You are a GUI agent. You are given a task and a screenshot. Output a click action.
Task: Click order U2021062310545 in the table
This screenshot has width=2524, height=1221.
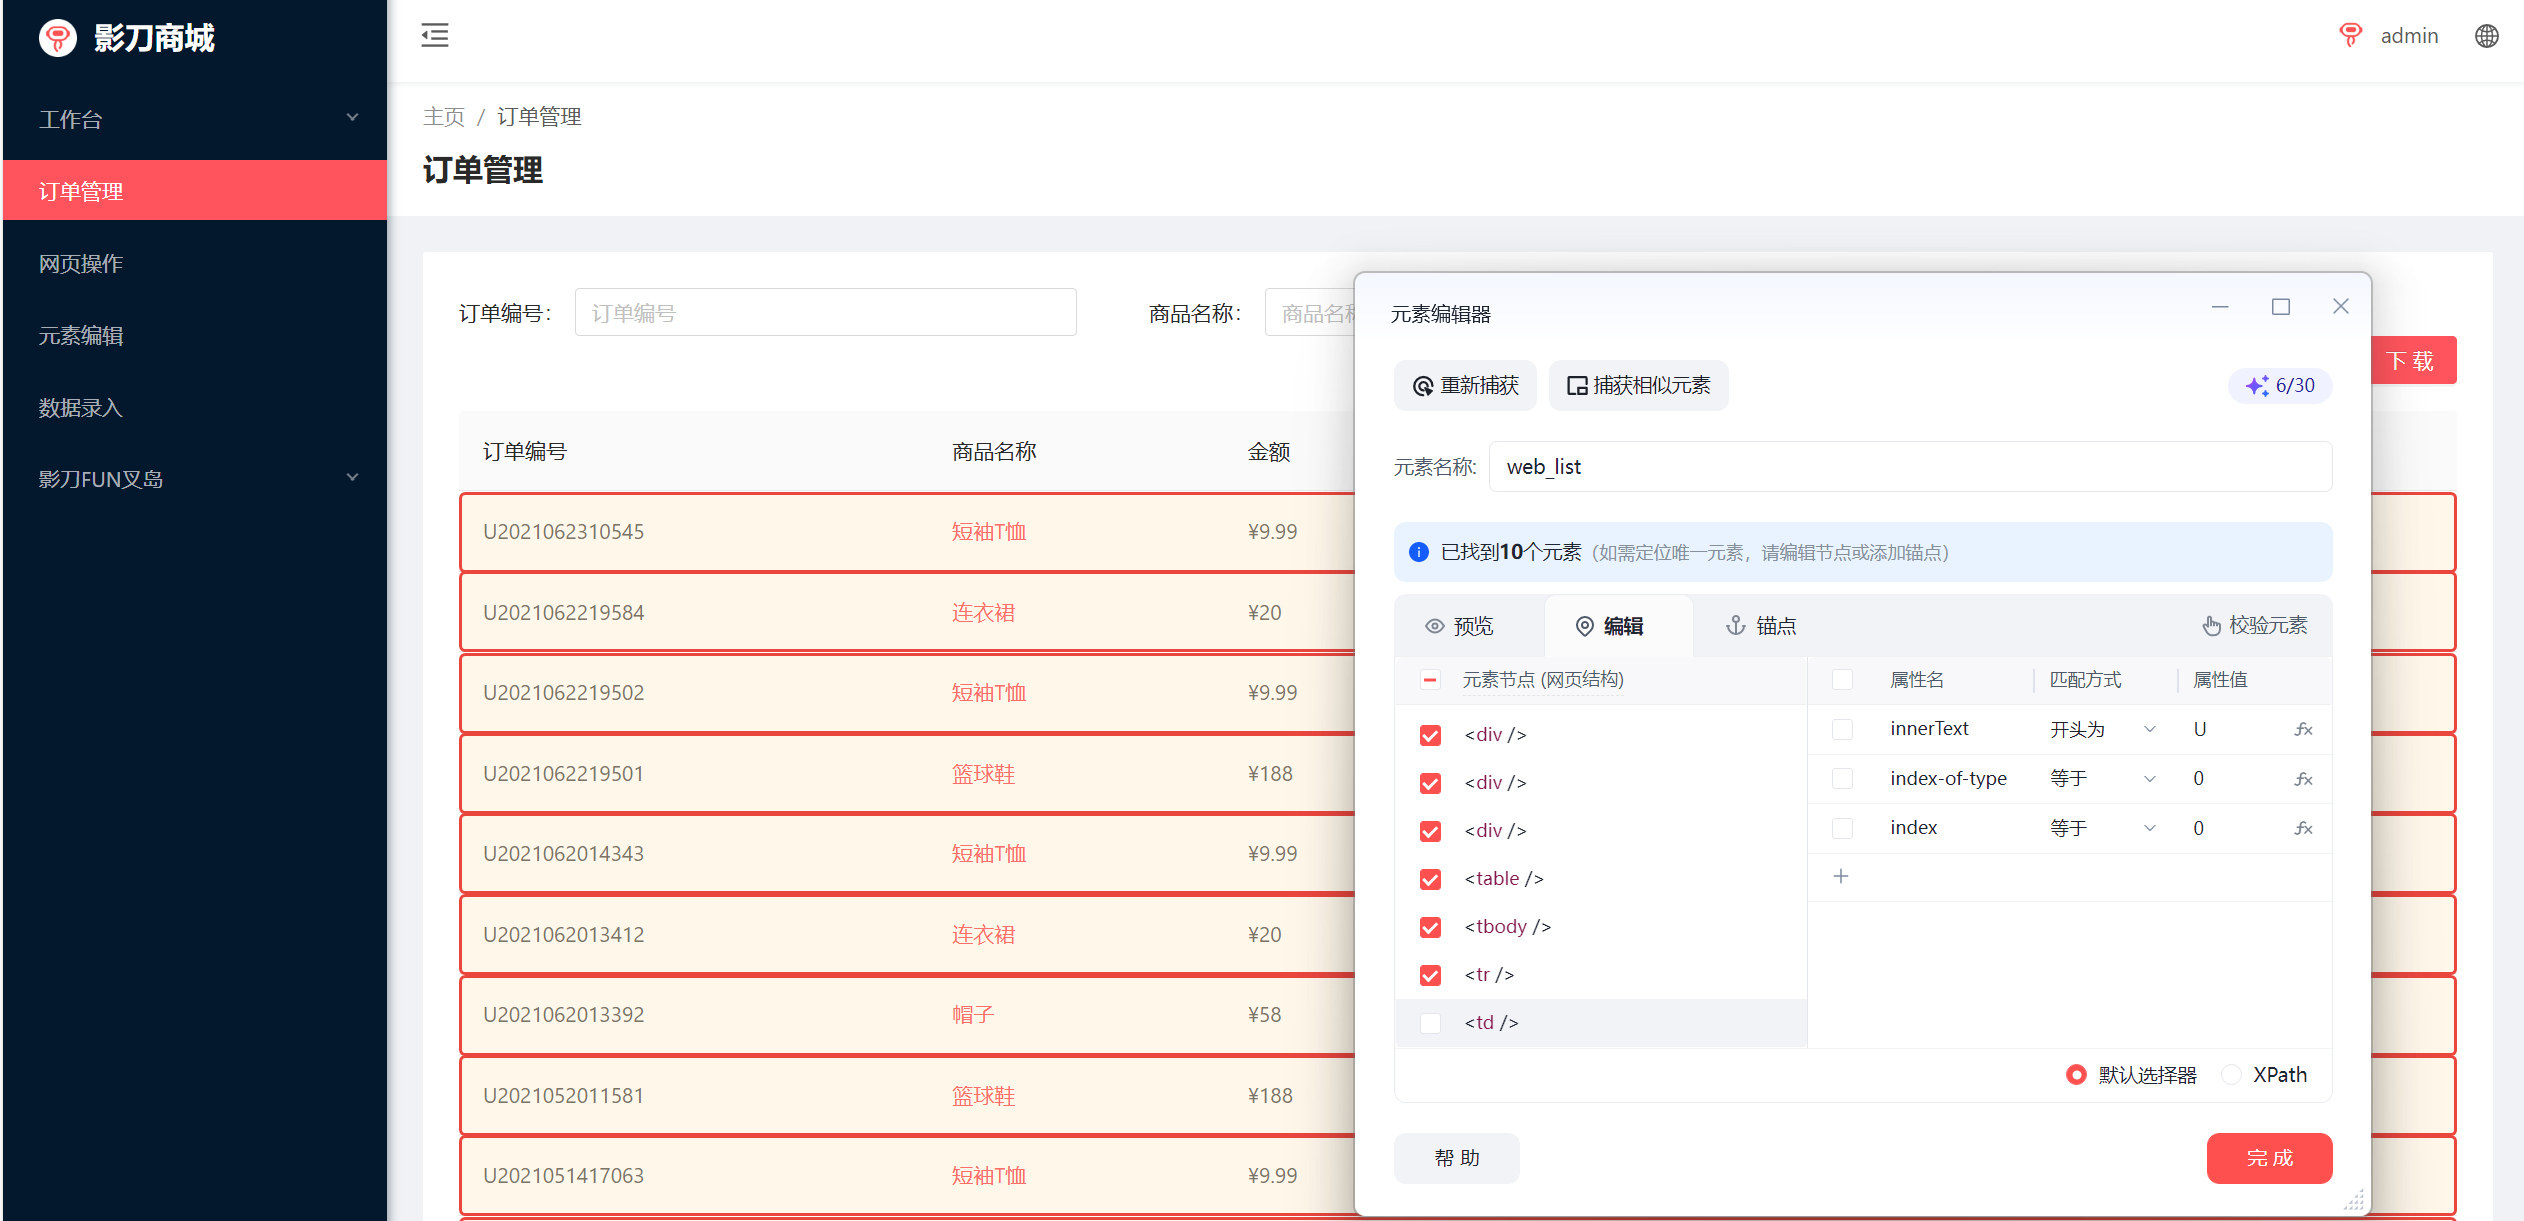pos(563,532)
